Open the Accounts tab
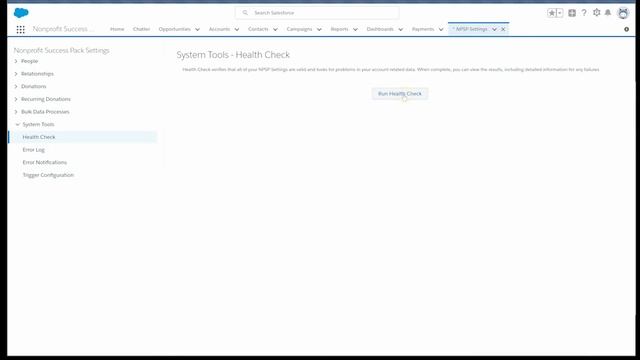The image size is (640, 360). coord(220,29)
